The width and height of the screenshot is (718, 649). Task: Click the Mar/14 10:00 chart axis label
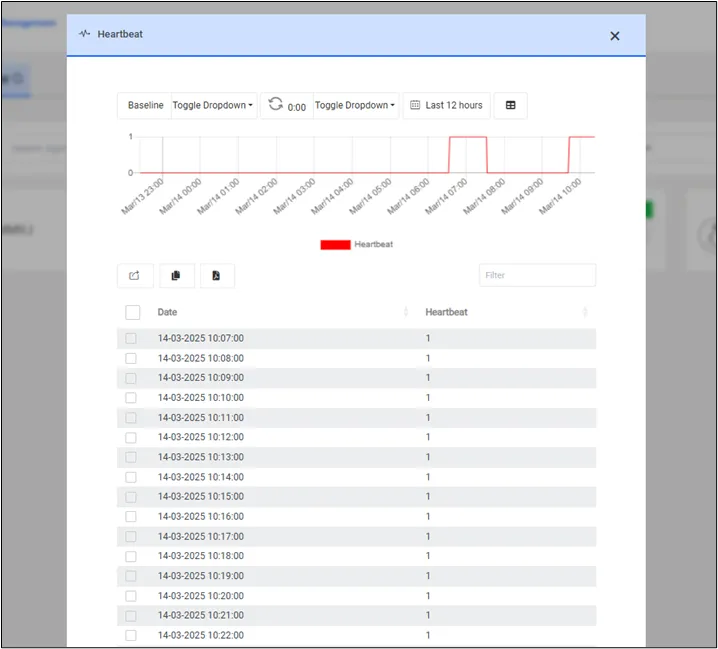[x=560, y=196]
